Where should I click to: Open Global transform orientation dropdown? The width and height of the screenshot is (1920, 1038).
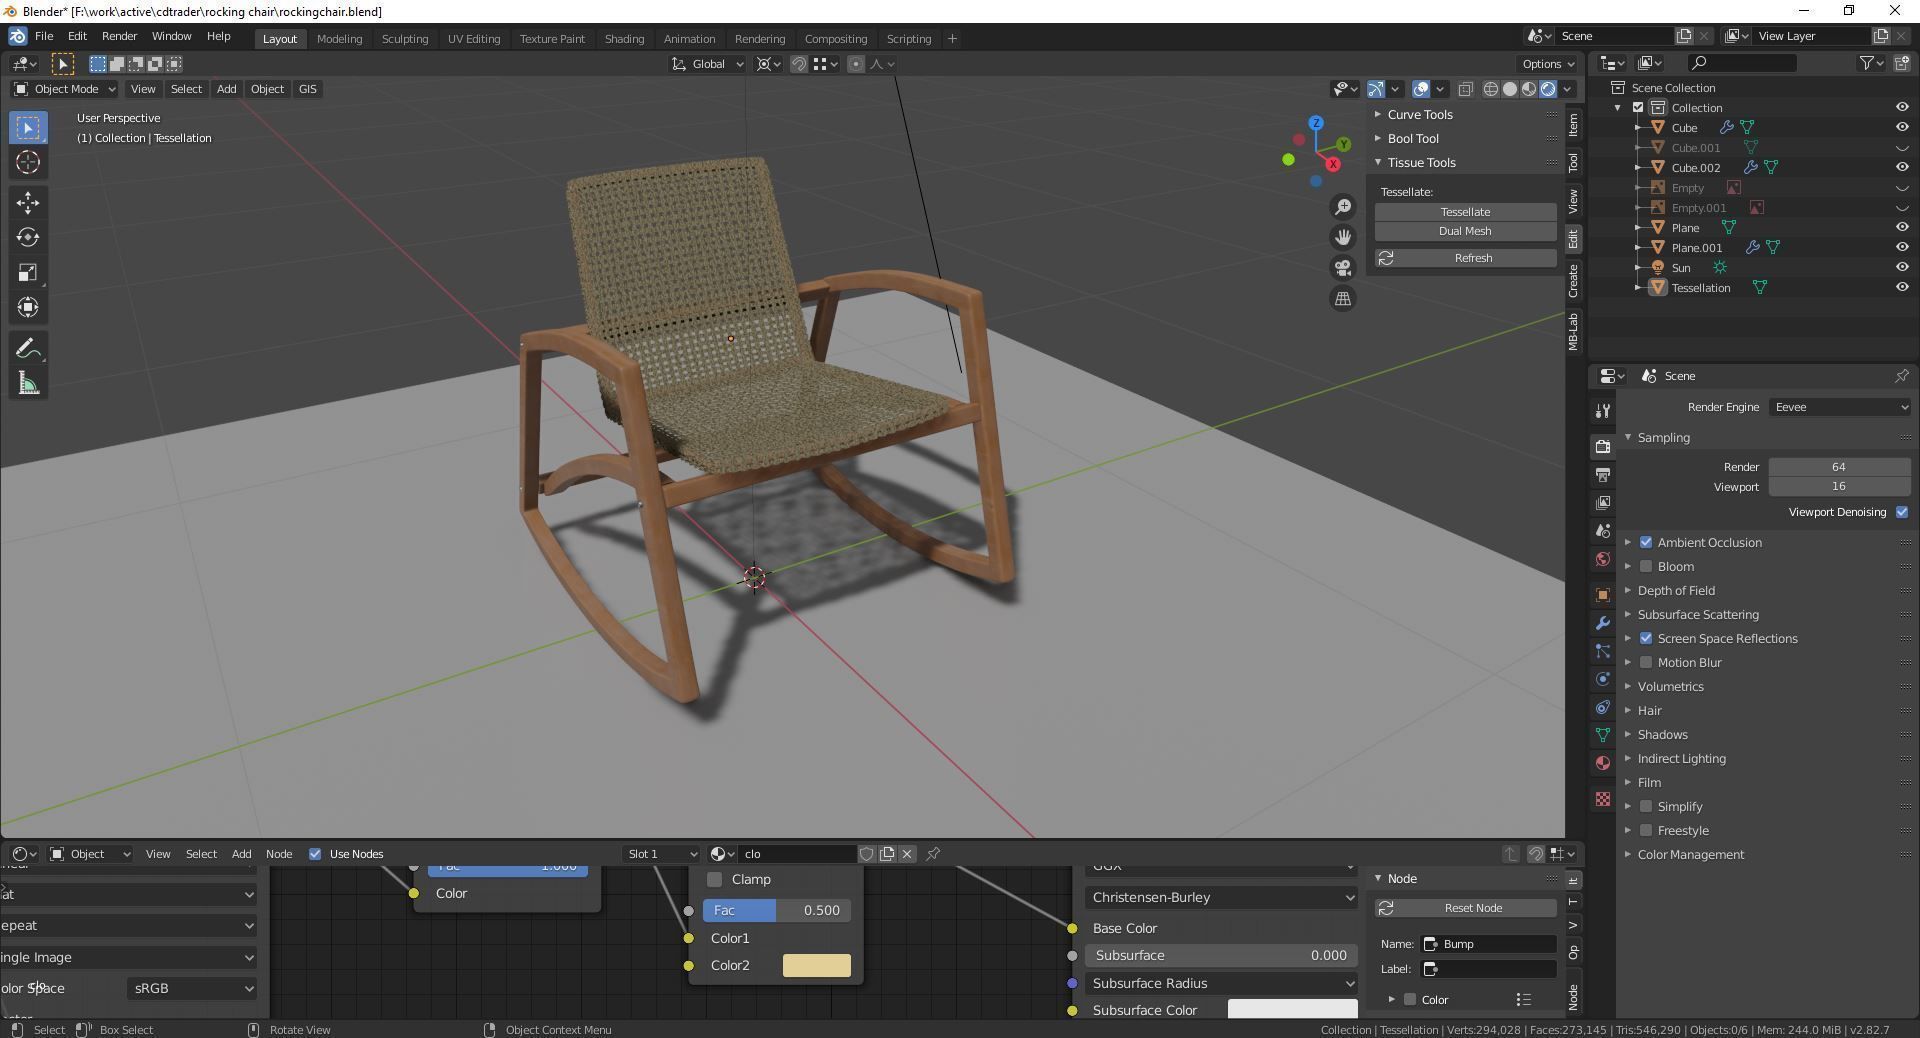(708, 64)
